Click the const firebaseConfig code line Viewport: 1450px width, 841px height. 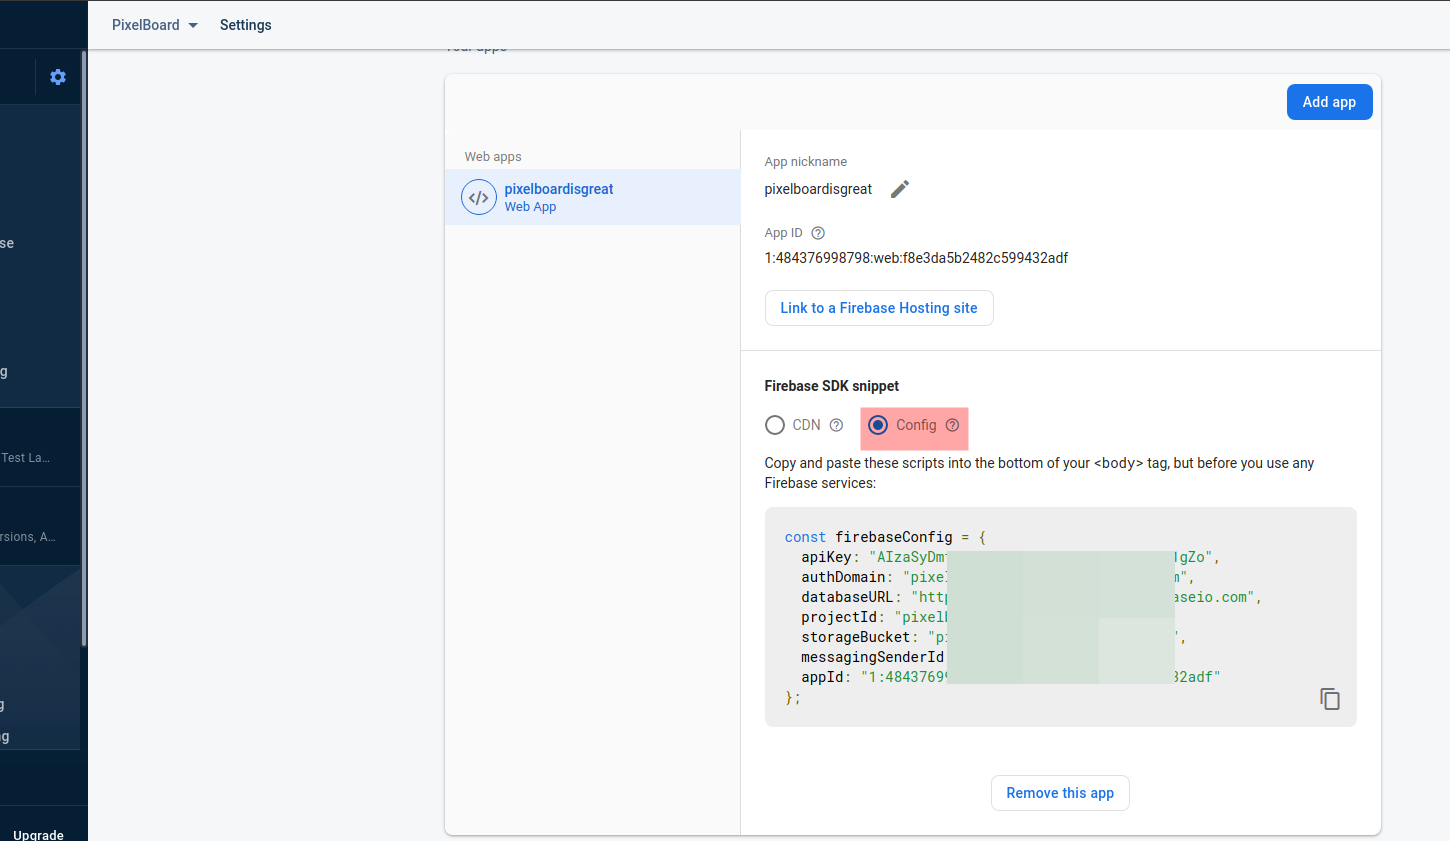pos(885,537)
